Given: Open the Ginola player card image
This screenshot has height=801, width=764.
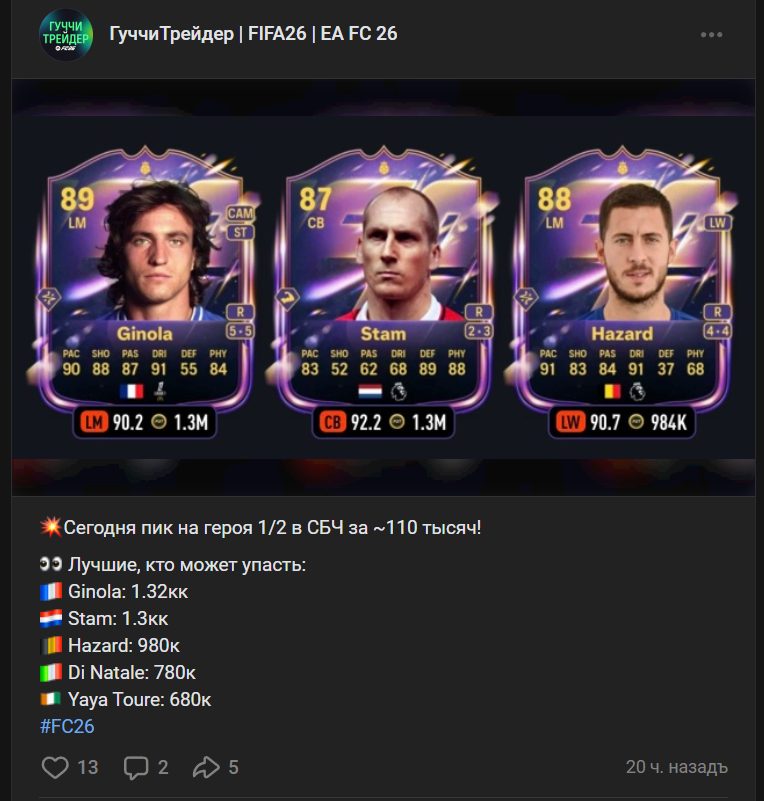Looking at the screenshot, I should [x=145, y=291].
